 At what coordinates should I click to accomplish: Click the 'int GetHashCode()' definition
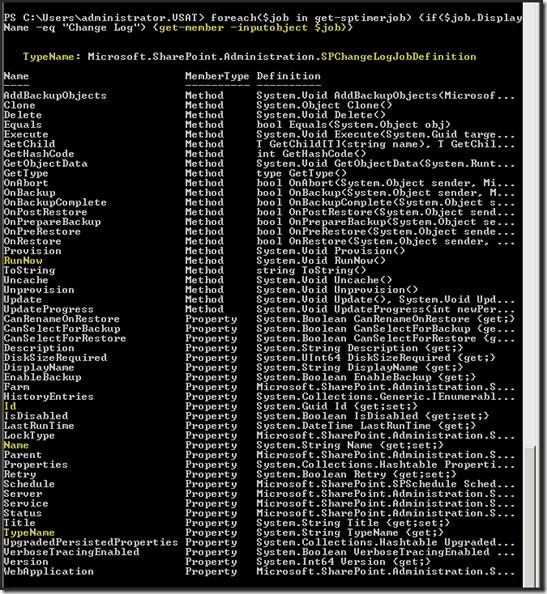tap(311, 154)
